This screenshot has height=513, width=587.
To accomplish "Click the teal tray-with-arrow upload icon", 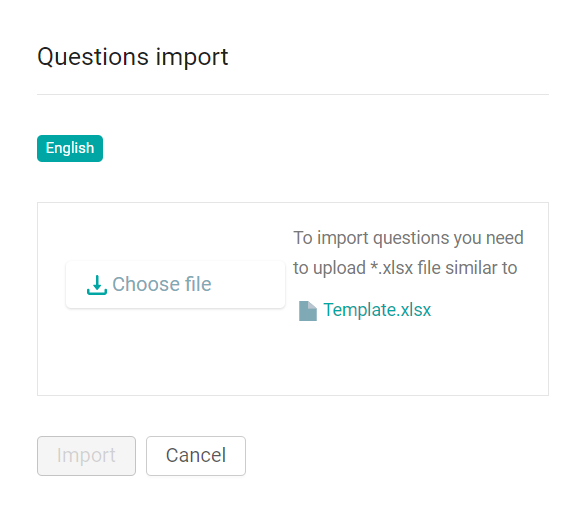I will [x=97, y=285].
